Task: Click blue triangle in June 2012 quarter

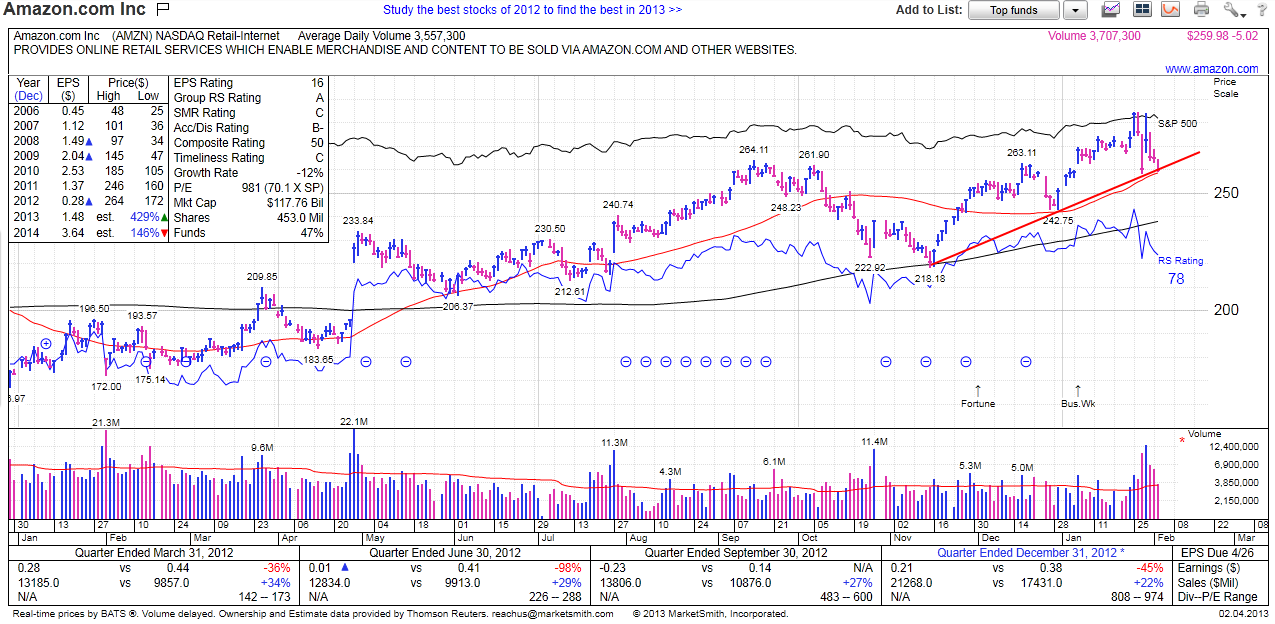Action: 345,568
